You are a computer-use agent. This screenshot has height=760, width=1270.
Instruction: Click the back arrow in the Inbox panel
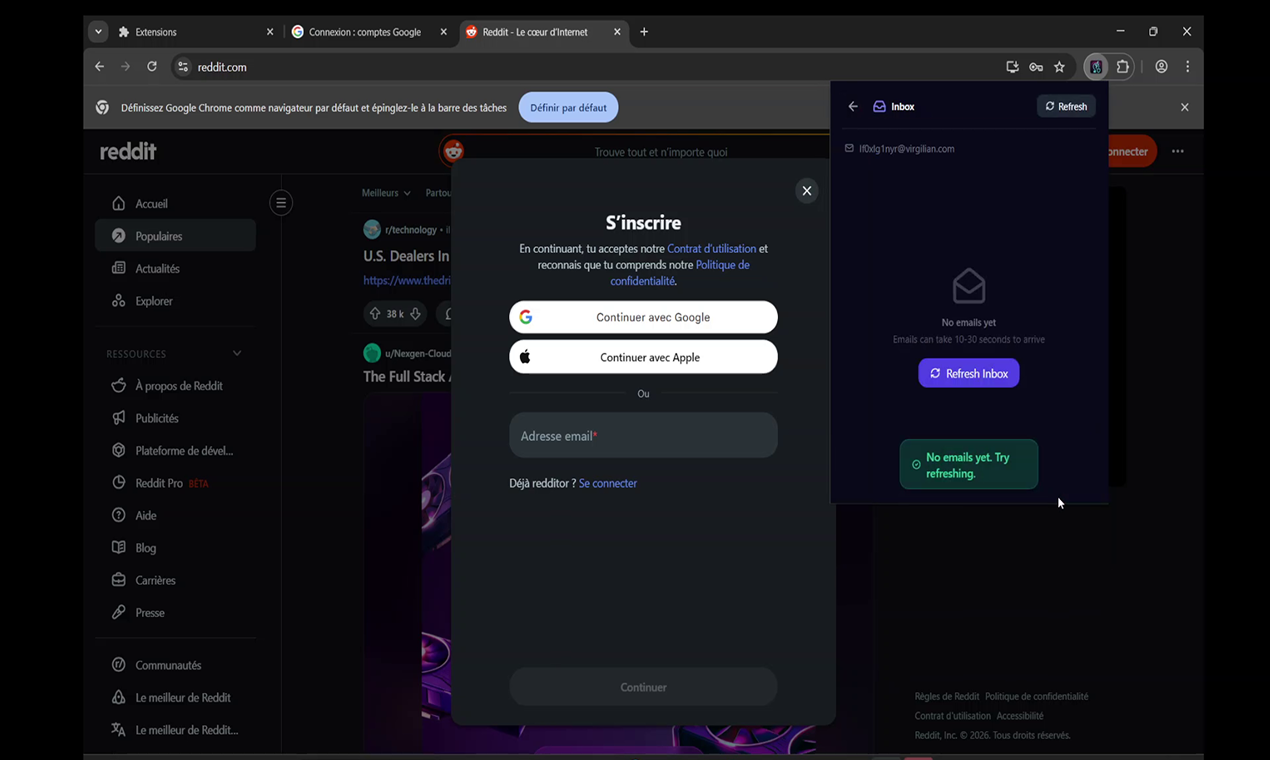(852, 106)
